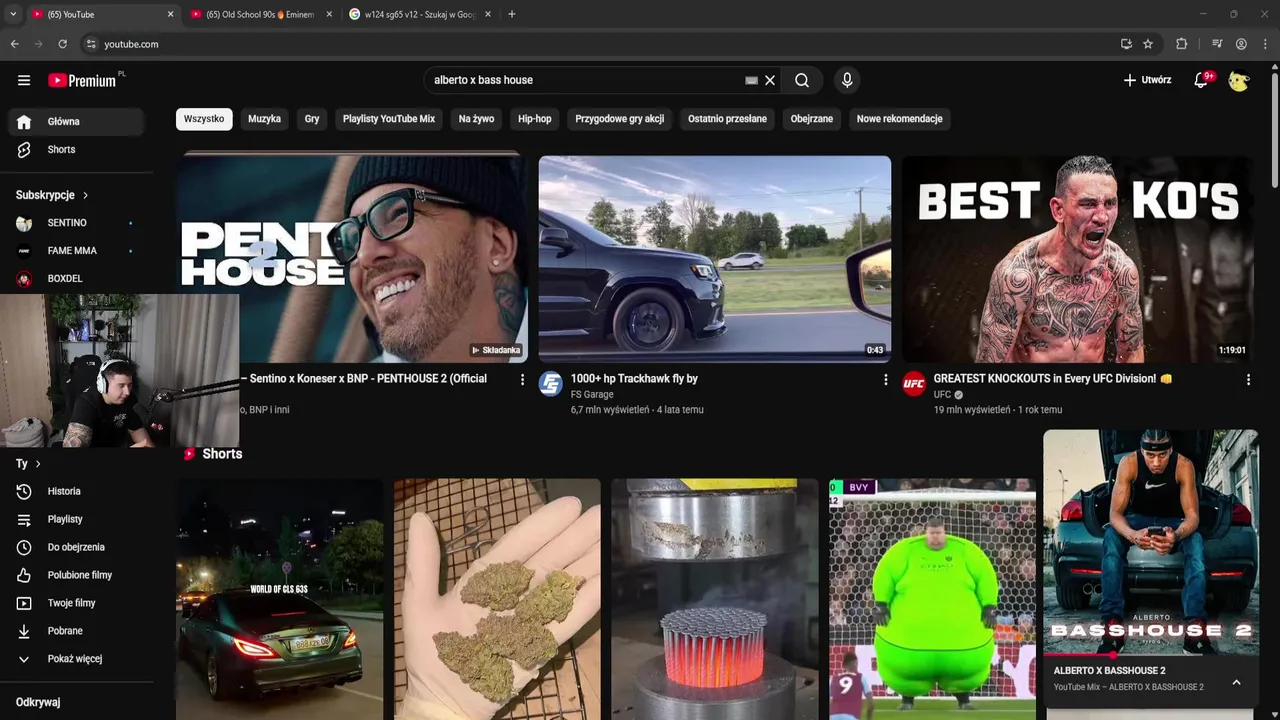Screen dimensions: 1280x720
Task: Select the Hip-hop filter chip
Action: click(535, 119)
